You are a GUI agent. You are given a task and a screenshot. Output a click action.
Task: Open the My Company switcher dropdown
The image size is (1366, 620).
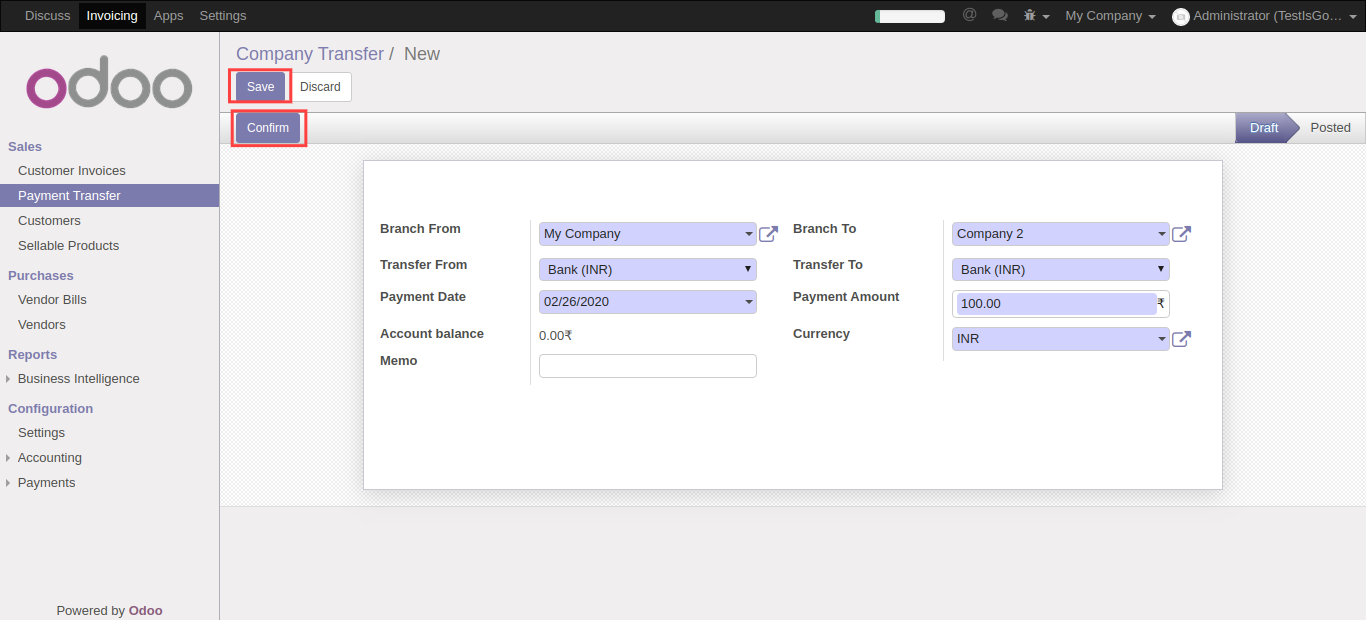point(1110,16)
